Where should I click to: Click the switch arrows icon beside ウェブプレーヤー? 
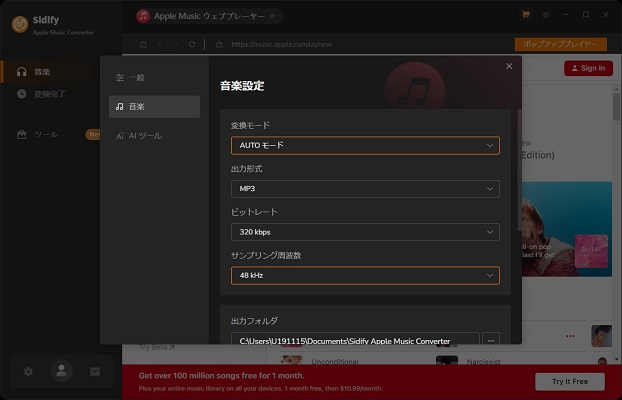(x=273, y=16)
